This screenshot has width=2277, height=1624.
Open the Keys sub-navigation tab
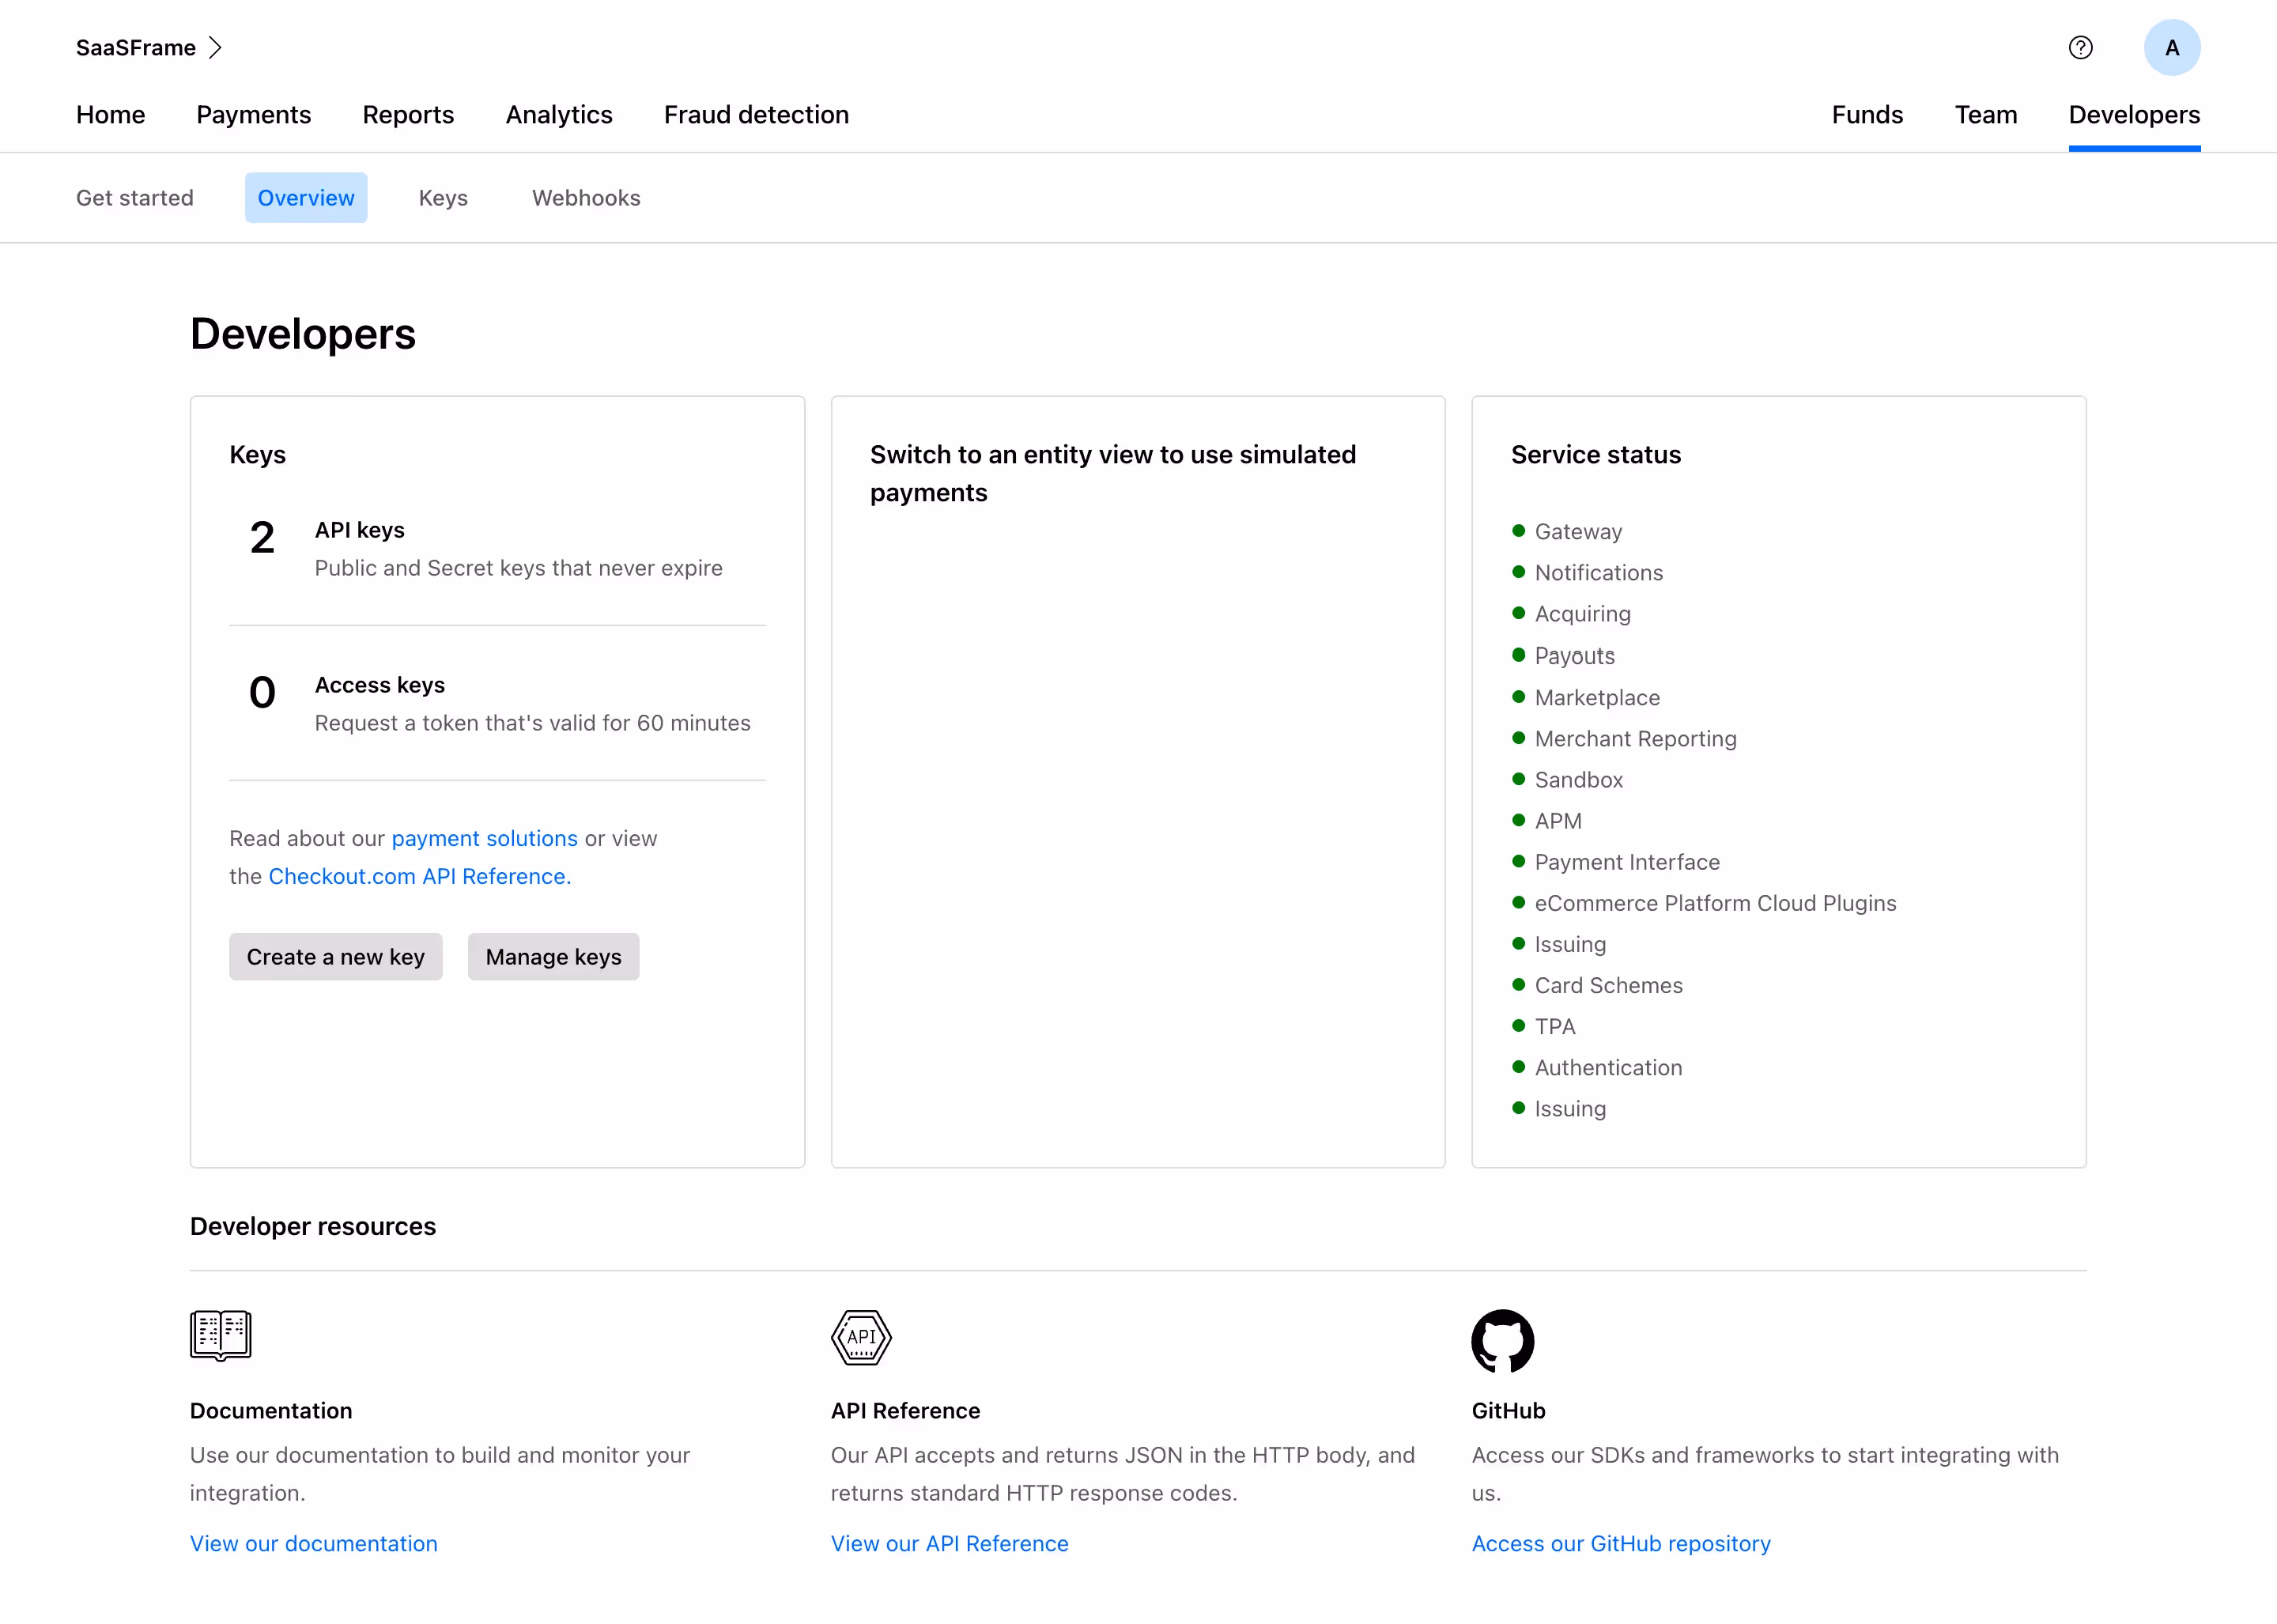coord(443,197)
